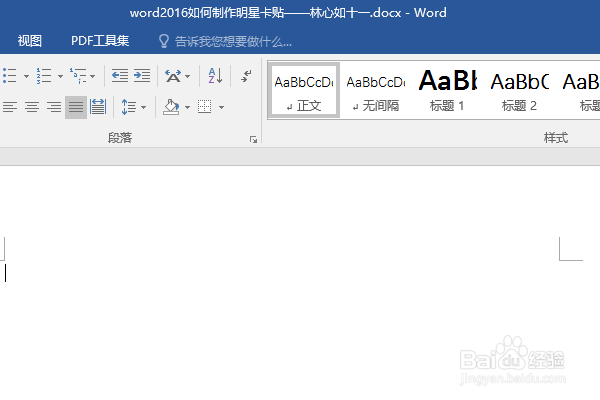The height and width of the screenshot is (400, 600).
Task: Toggle justify alignment
Action: point(76,107)
